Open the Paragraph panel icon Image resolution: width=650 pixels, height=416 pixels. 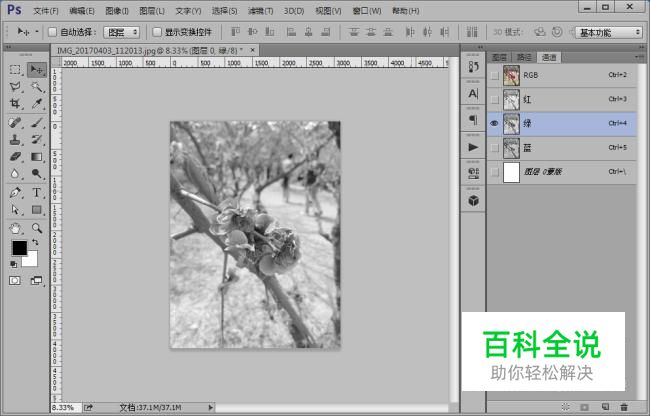(473, 120)
